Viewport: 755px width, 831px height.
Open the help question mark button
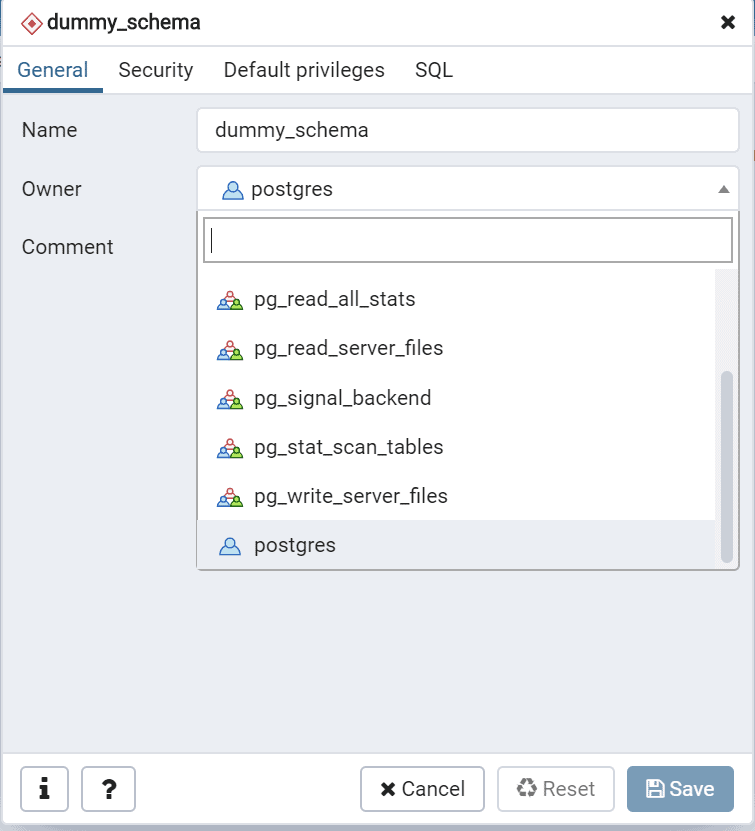108,789
